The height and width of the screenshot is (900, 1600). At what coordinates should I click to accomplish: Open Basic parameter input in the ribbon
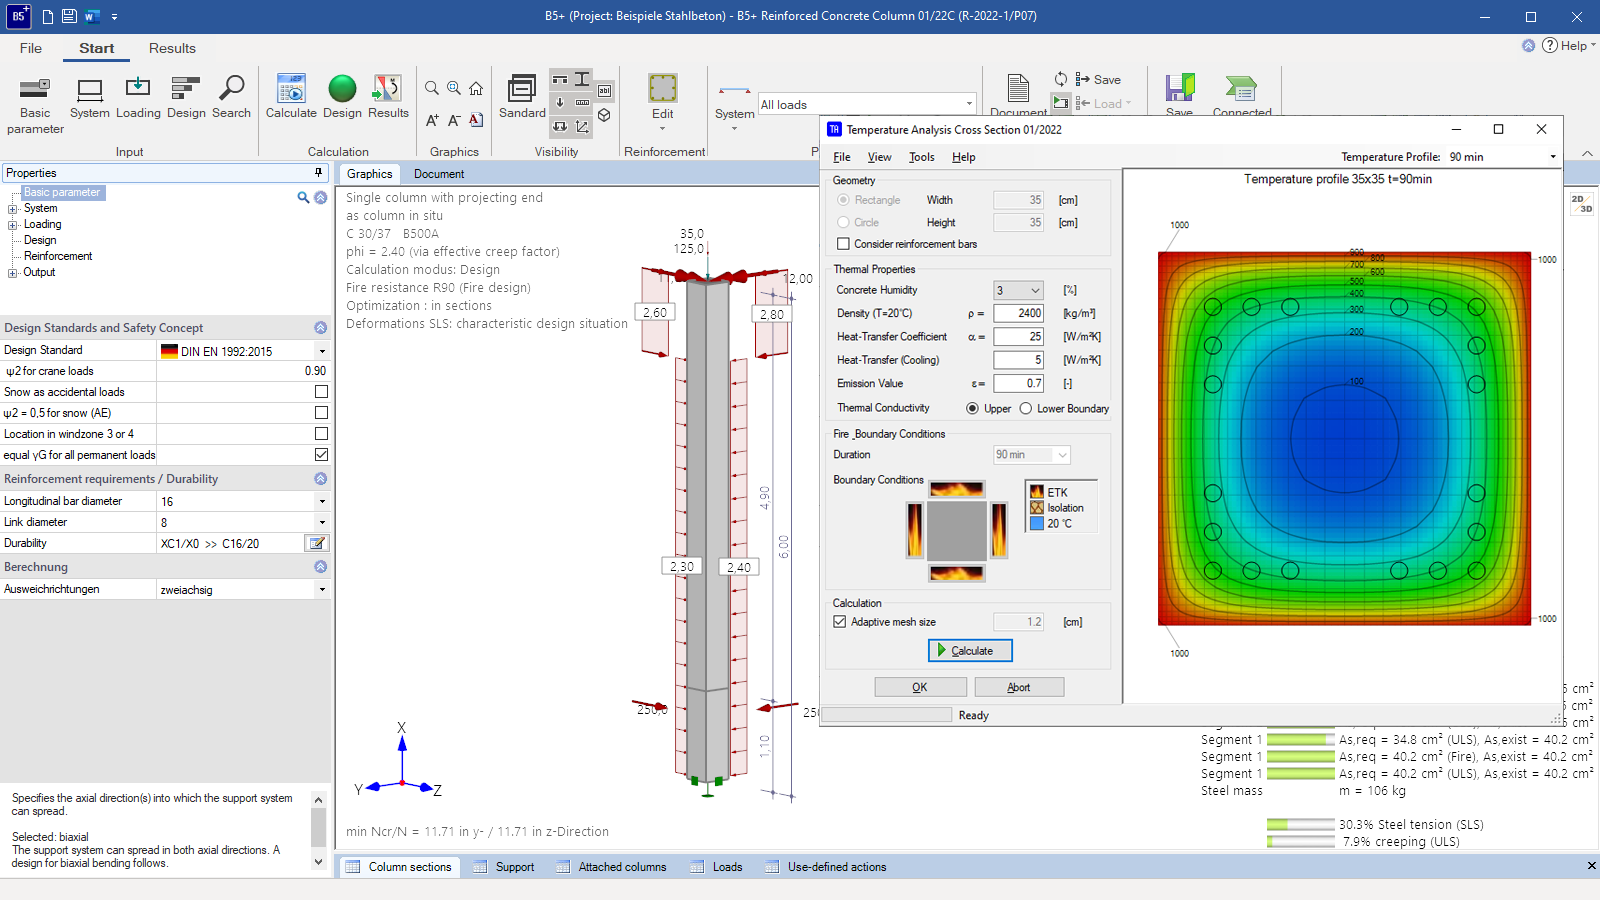[35, 104]
